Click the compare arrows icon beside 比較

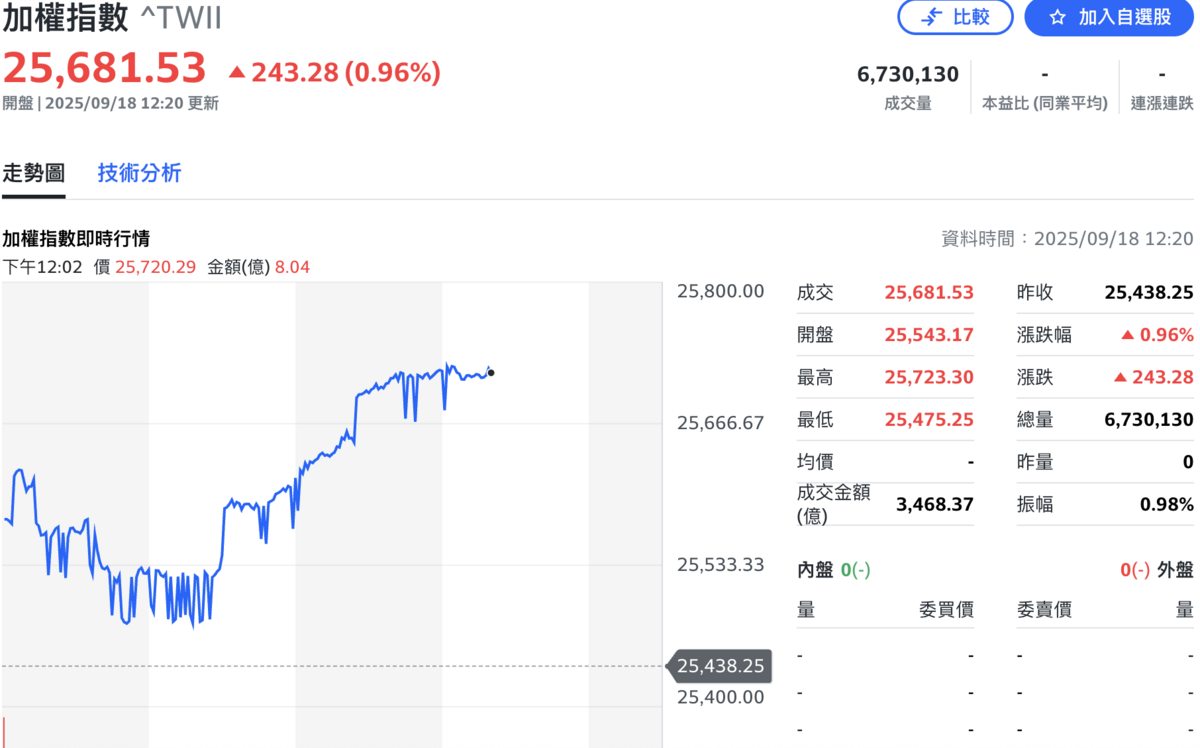pos(932,17)
